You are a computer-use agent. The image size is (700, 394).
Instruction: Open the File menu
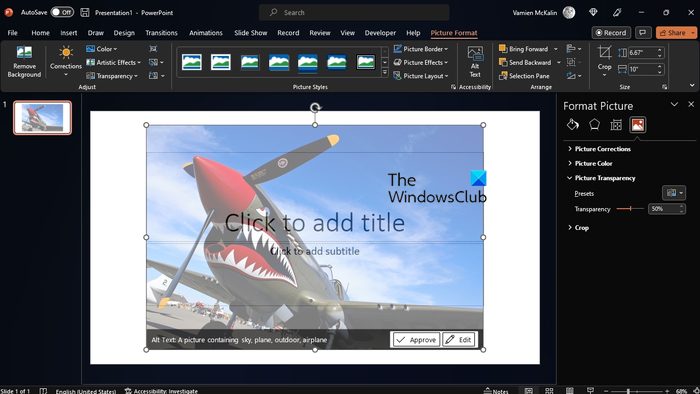click(12, 33)
